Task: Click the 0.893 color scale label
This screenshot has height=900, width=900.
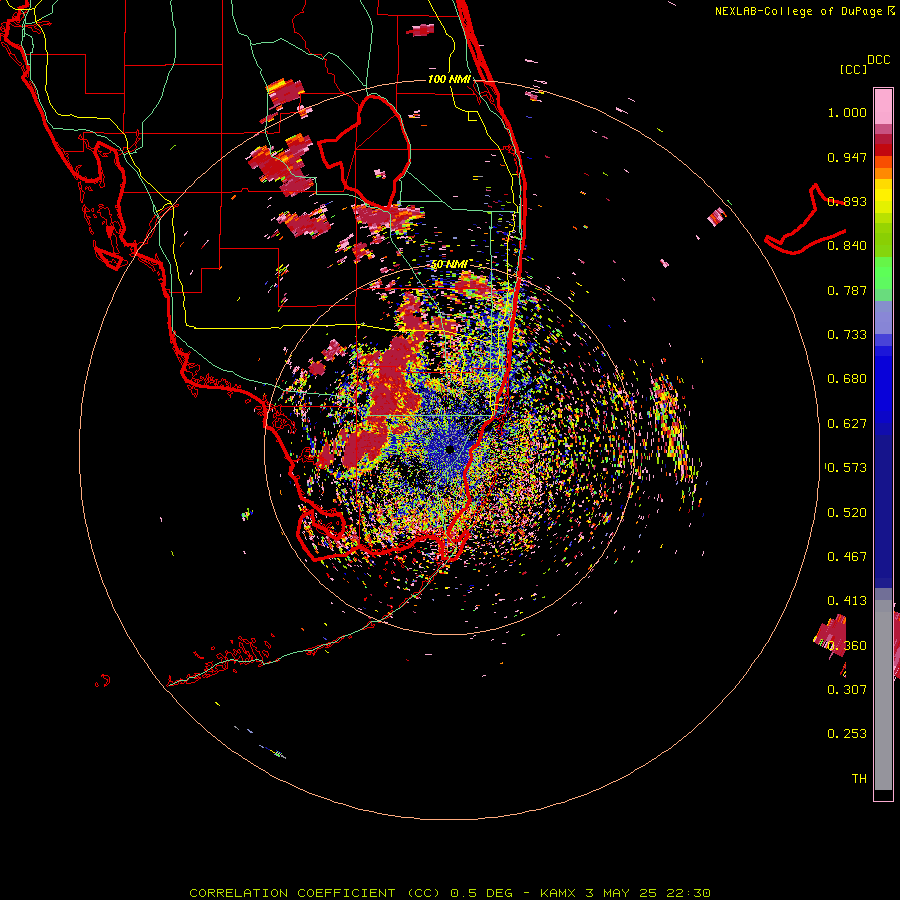Action: (847, 201)
